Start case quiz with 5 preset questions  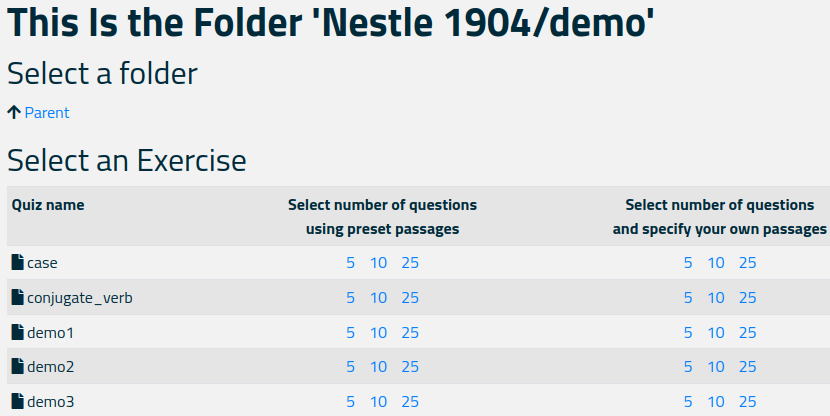click(x=350, y=263)
